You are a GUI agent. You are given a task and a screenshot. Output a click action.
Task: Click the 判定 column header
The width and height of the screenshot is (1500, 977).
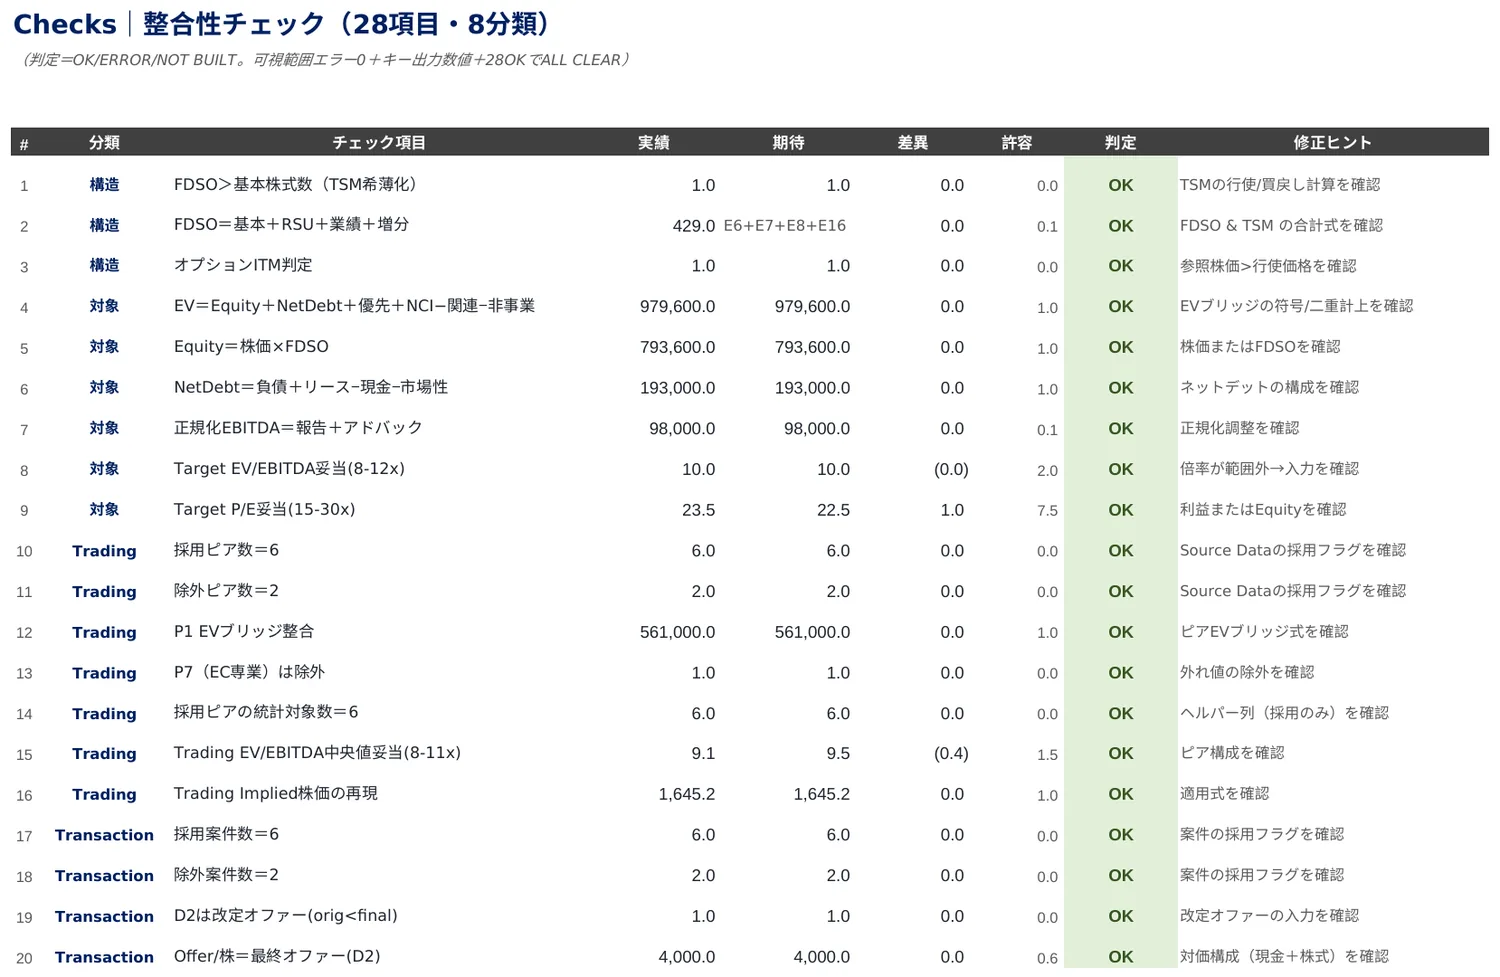(1120, 143)
